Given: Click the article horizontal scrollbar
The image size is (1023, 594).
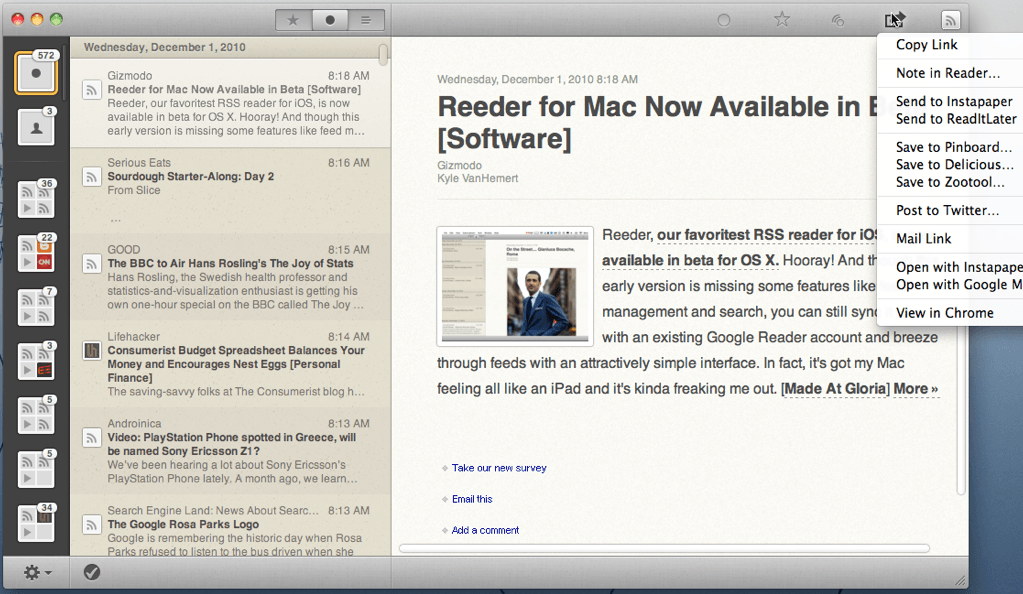Looking at the screenshot, I should 664,548.
